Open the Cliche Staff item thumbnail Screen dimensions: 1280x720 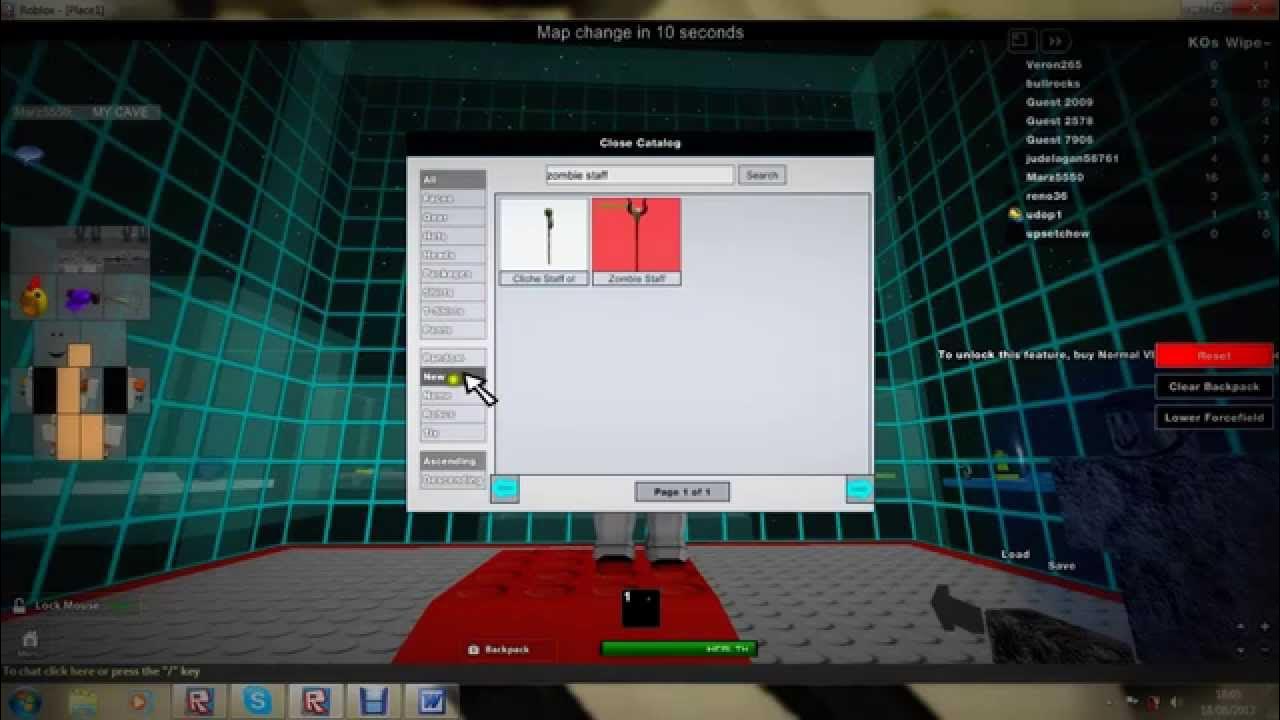(x=544, y=242)
